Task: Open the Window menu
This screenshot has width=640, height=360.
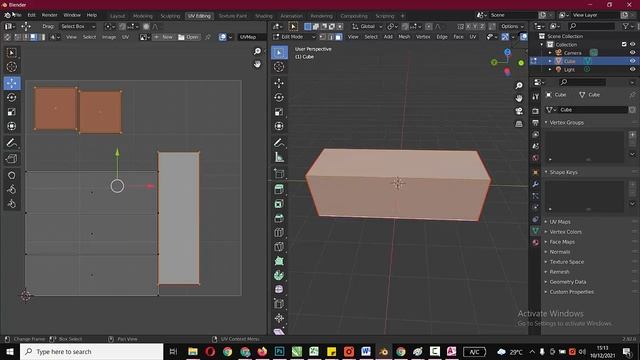Action: pos(72,15)
